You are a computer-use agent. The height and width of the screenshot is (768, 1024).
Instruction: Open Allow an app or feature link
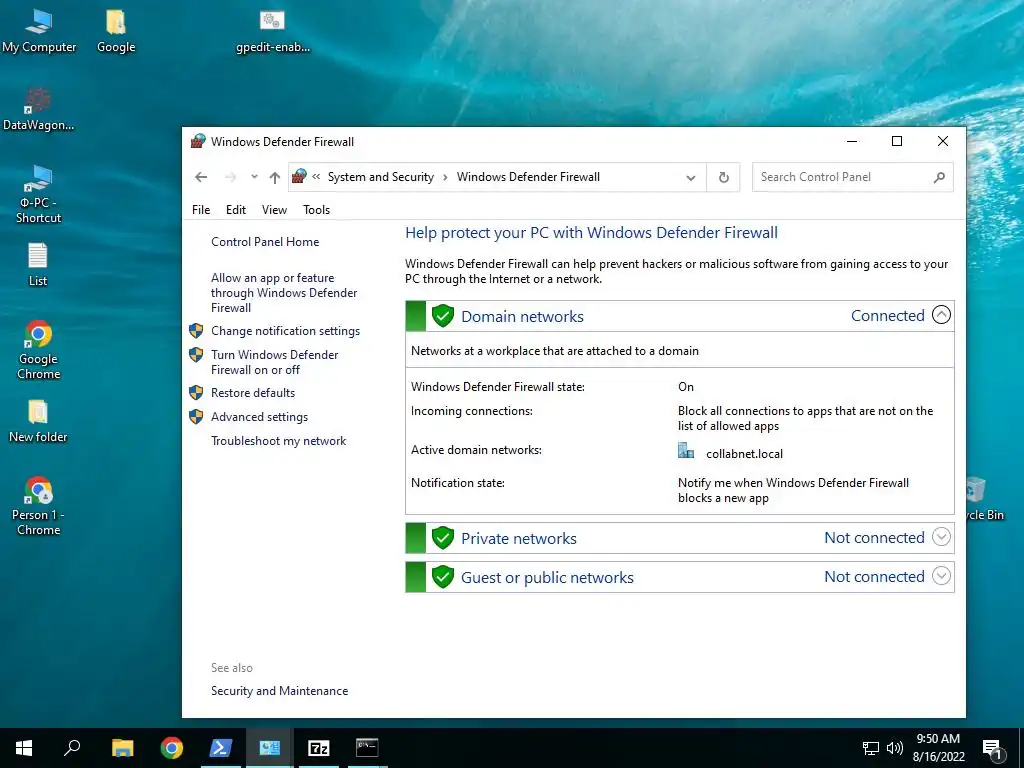284,293
